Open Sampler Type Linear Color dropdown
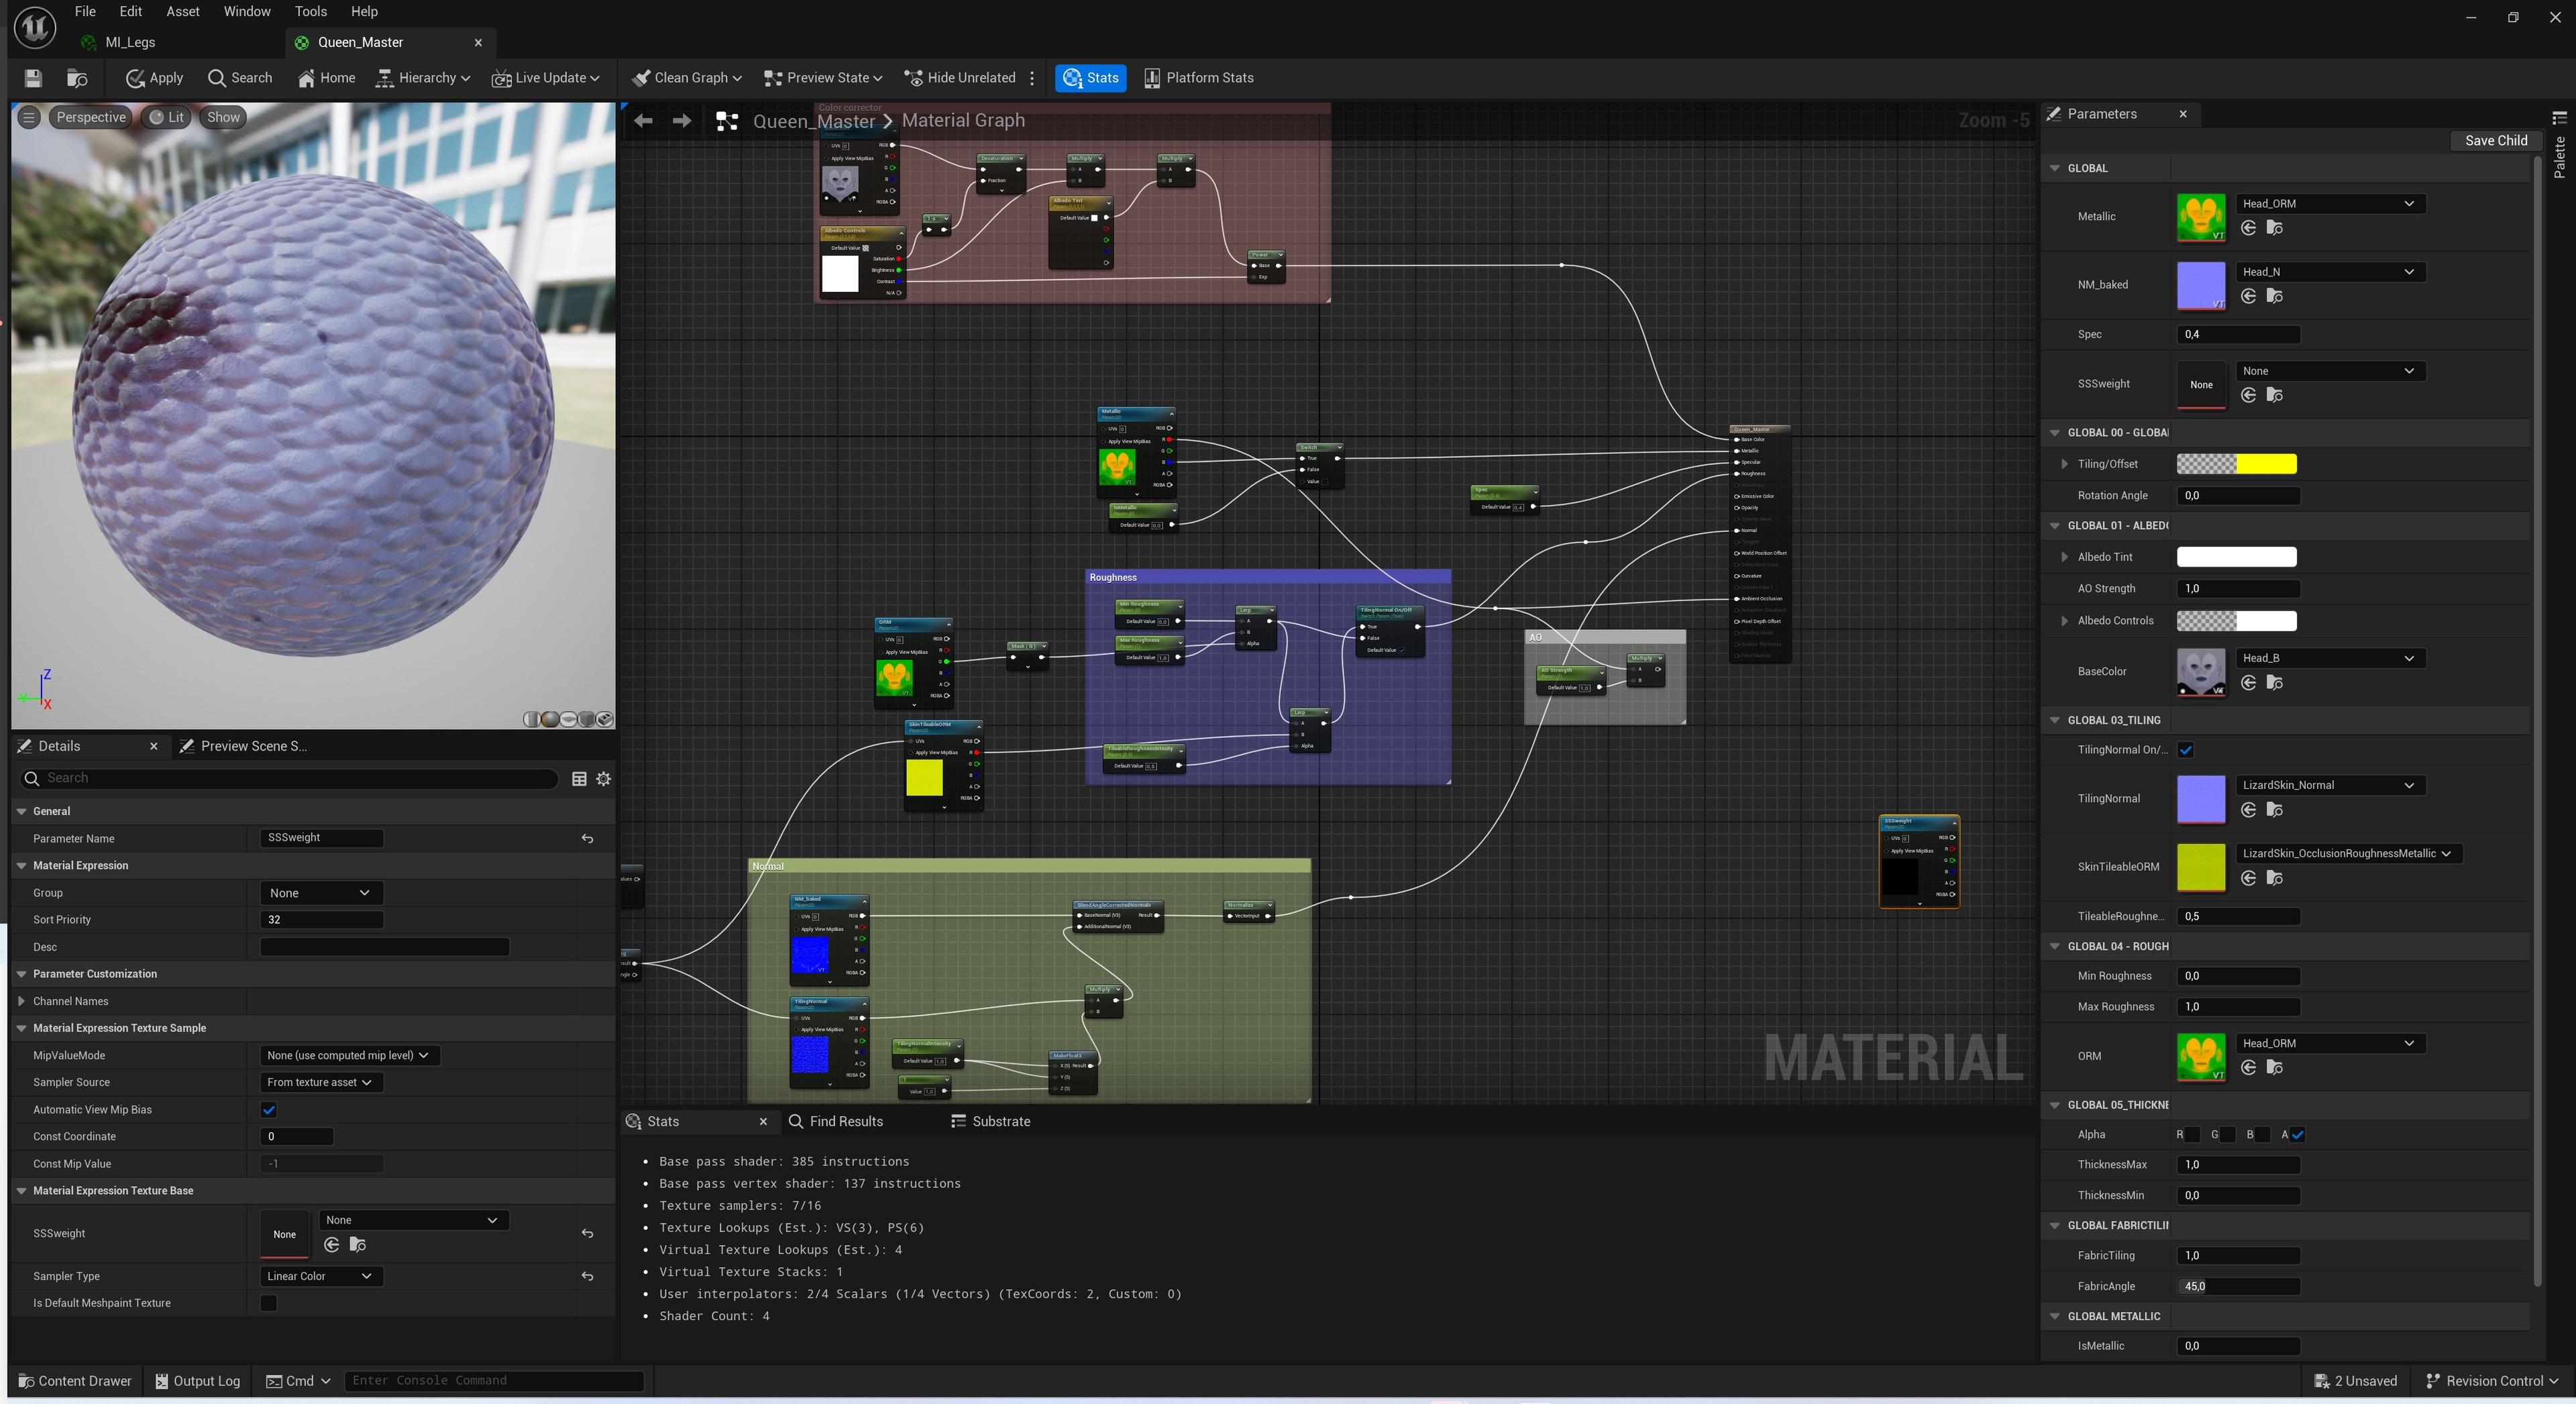 pyautogui.click(x=320, y=1277)
